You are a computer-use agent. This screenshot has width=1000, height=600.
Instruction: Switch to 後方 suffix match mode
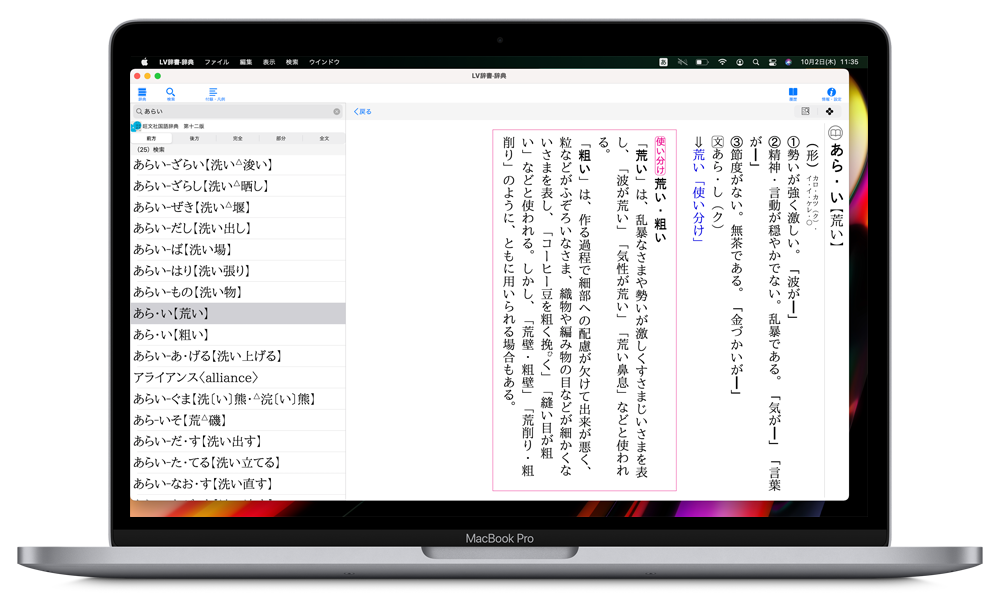[194, 138]
